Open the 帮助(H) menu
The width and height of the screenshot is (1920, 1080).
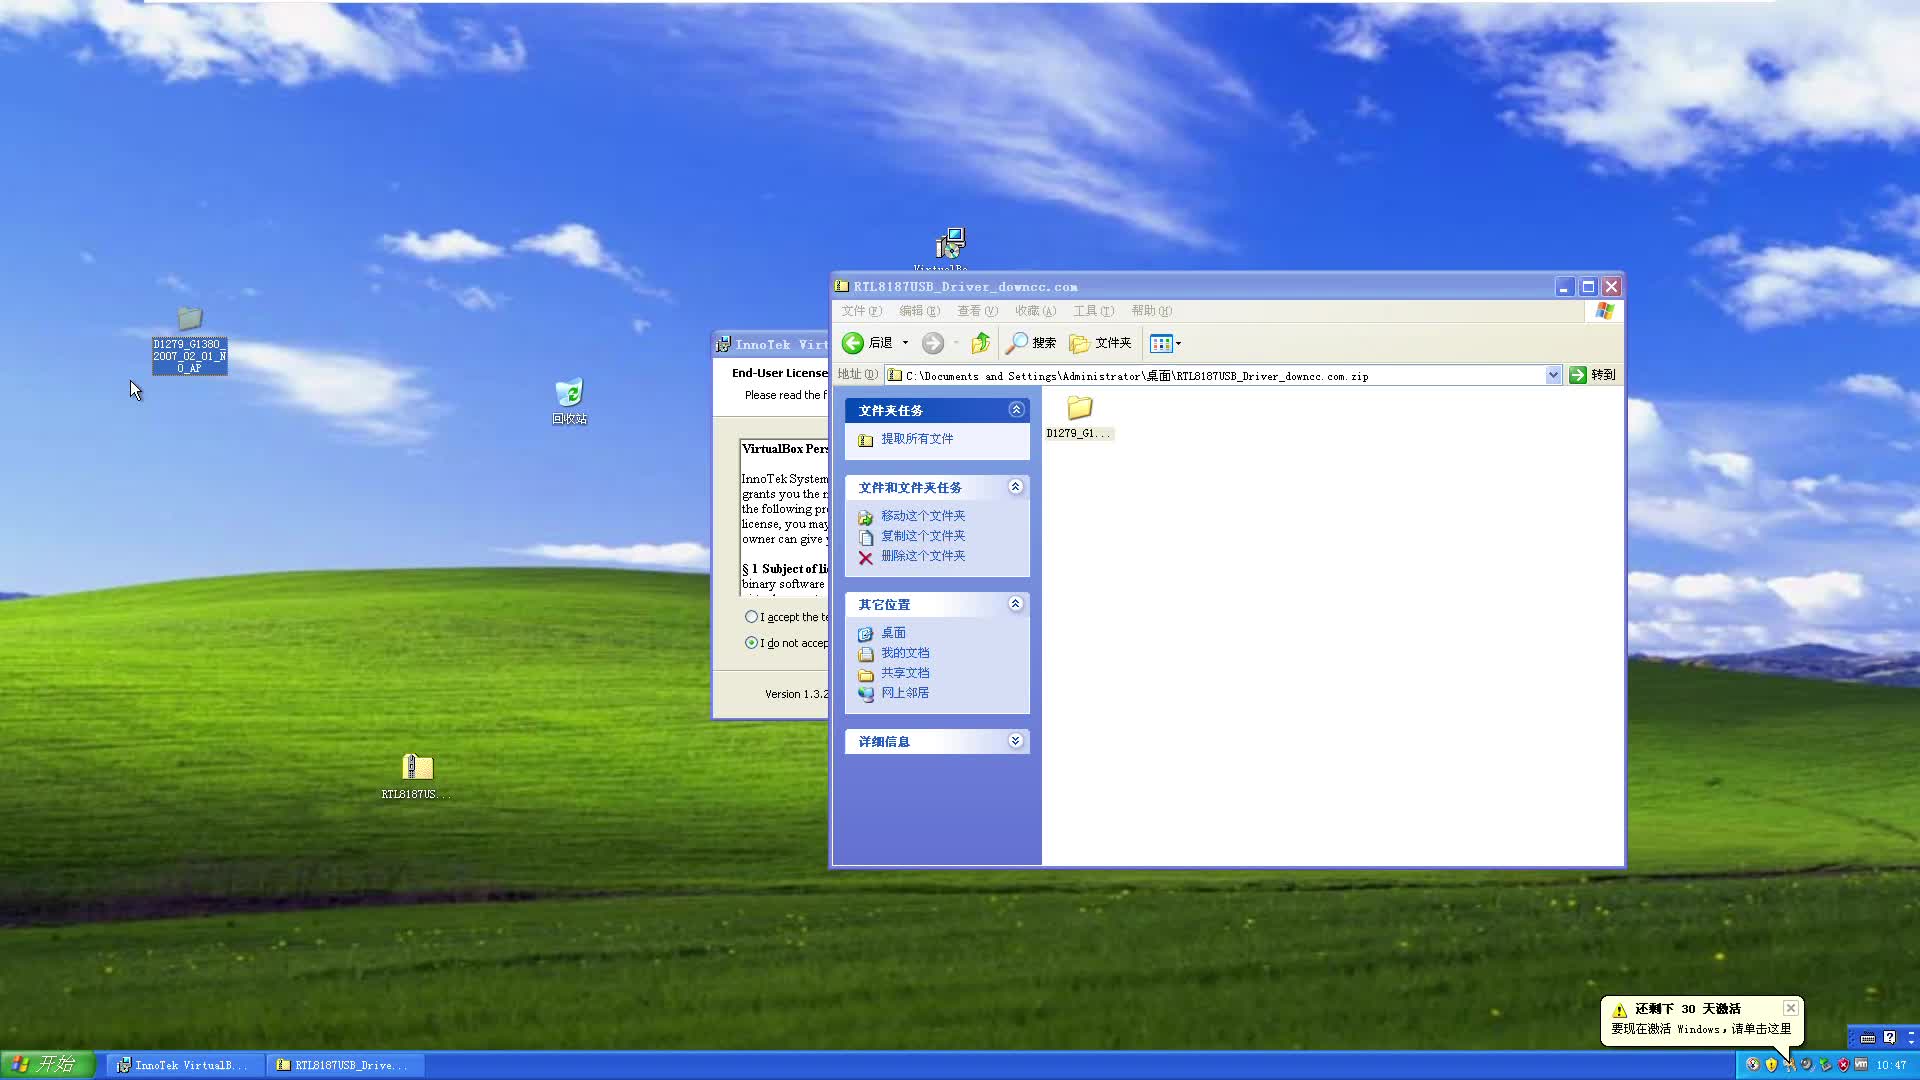(x=1151, y=311)
